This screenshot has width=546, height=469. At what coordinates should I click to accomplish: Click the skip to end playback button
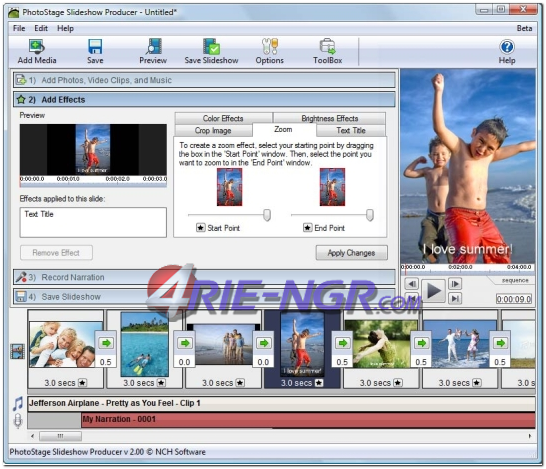[455, 298]
